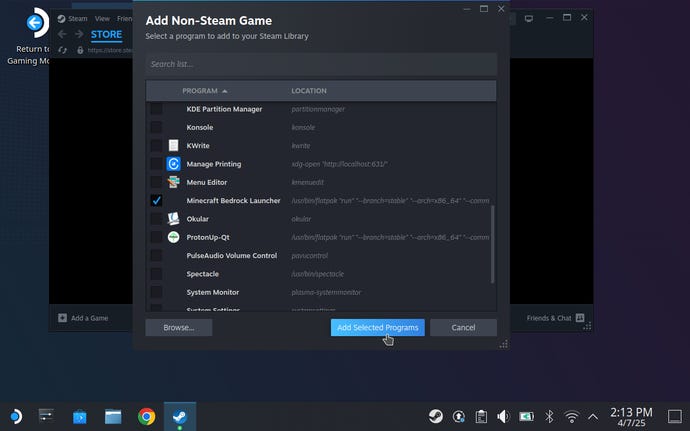Click the battery status tray icon
The width and height of the screenshot is (690, 431).
[x=526, y=416]
